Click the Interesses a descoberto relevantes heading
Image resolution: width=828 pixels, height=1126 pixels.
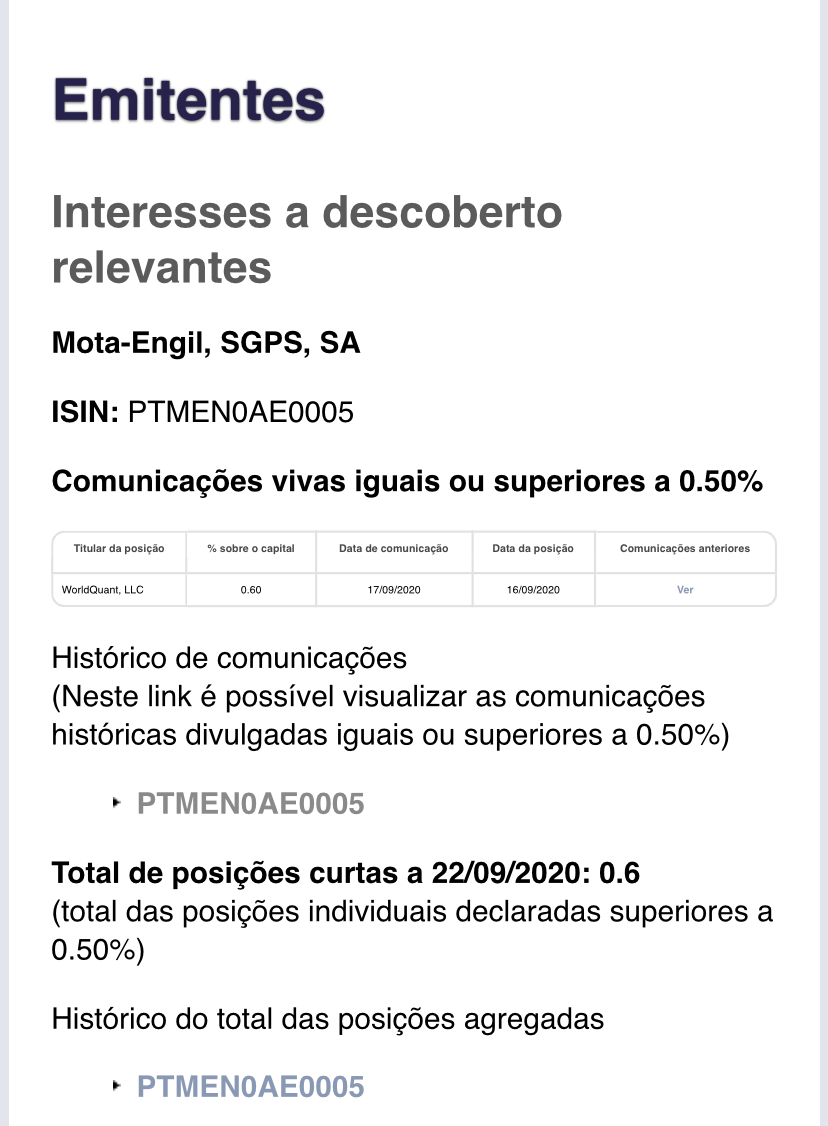point(306,239)
